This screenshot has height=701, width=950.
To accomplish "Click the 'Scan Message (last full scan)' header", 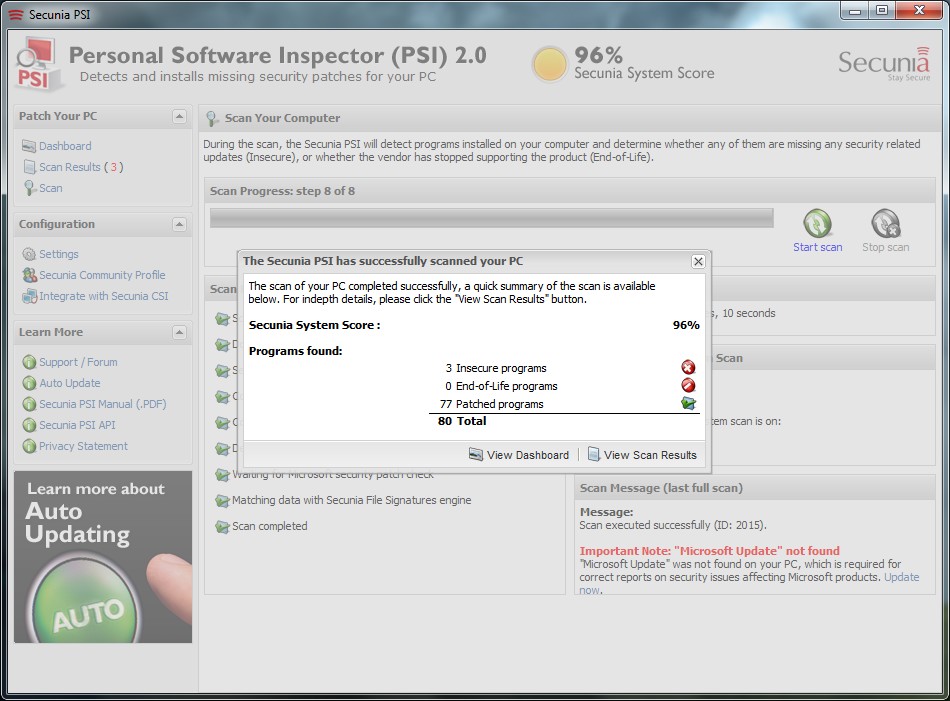I will pos(661,488).
